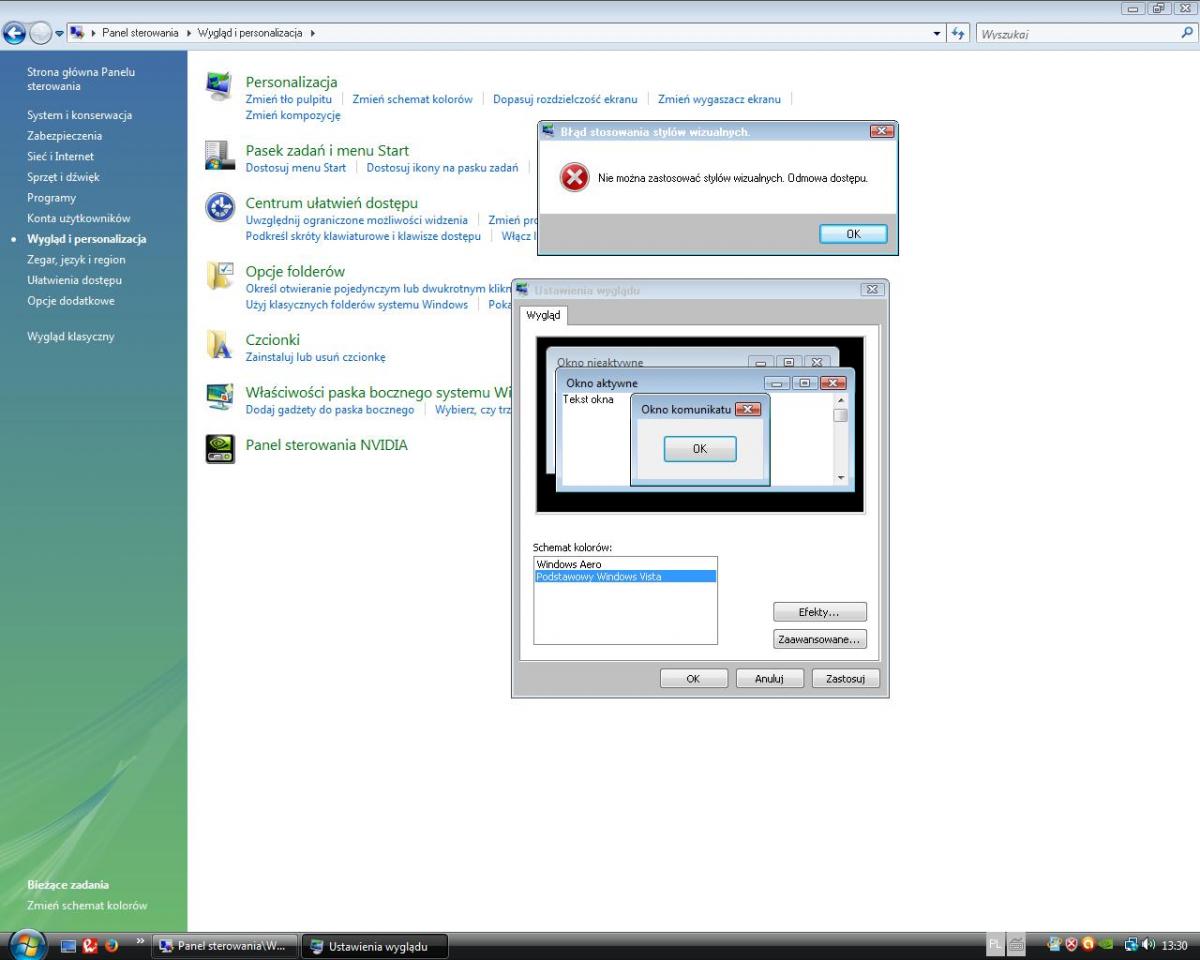Click Zastosuj in Ustawienia wyglądu
Image resolution: width=1200 pixels, height=960 pixels.
point(845,678)
